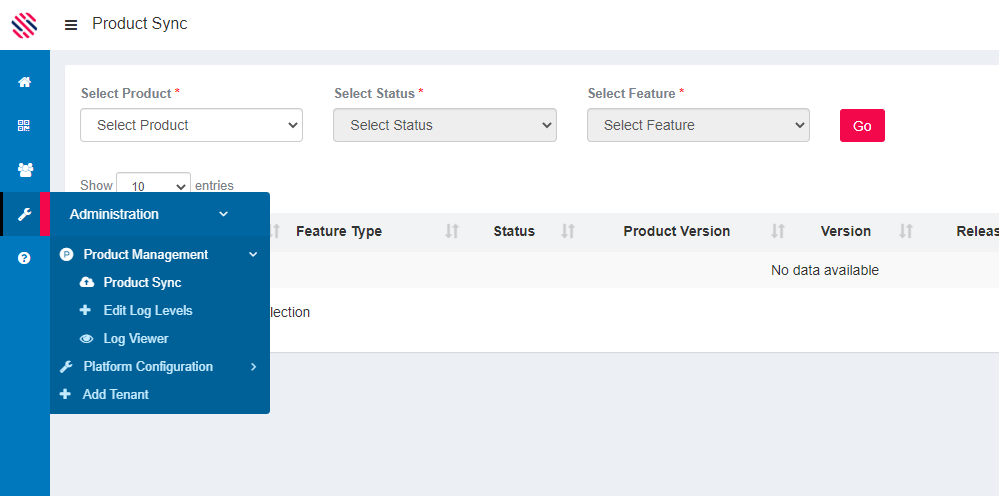999x496 pixels.
Task: Open the Select Feature dropdown
Action: (698, 125)
